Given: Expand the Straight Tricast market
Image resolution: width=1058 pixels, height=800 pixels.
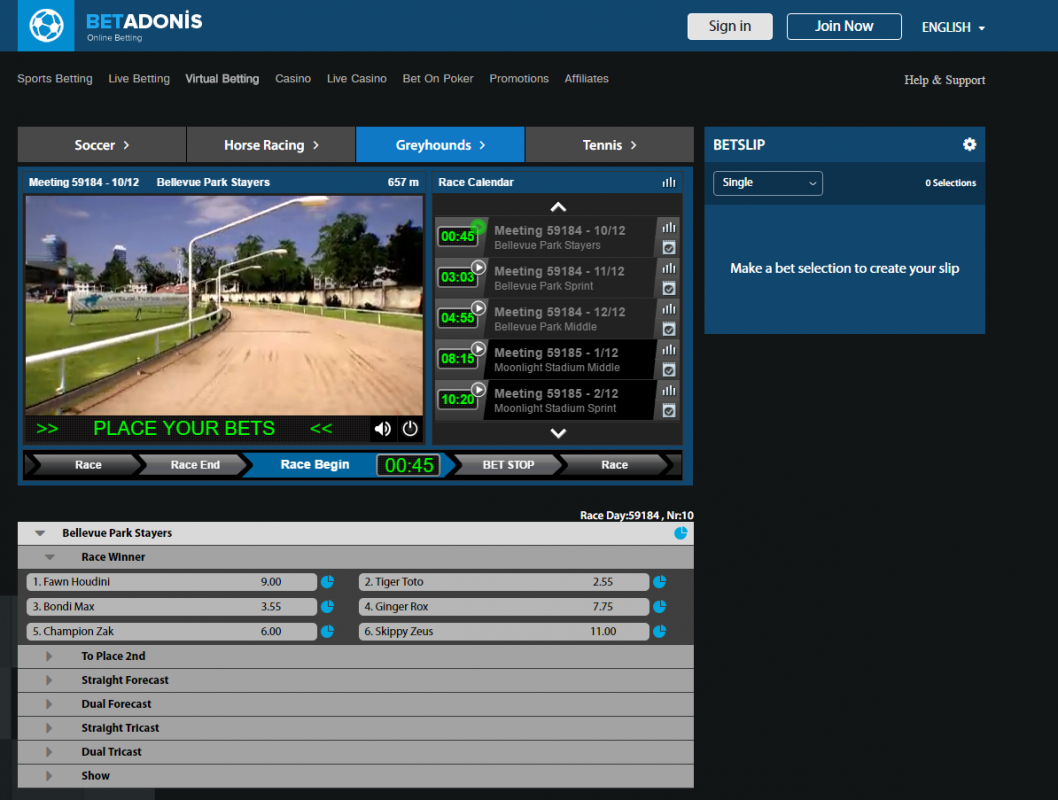Looking at the screenshot, I should pos(49,728).
